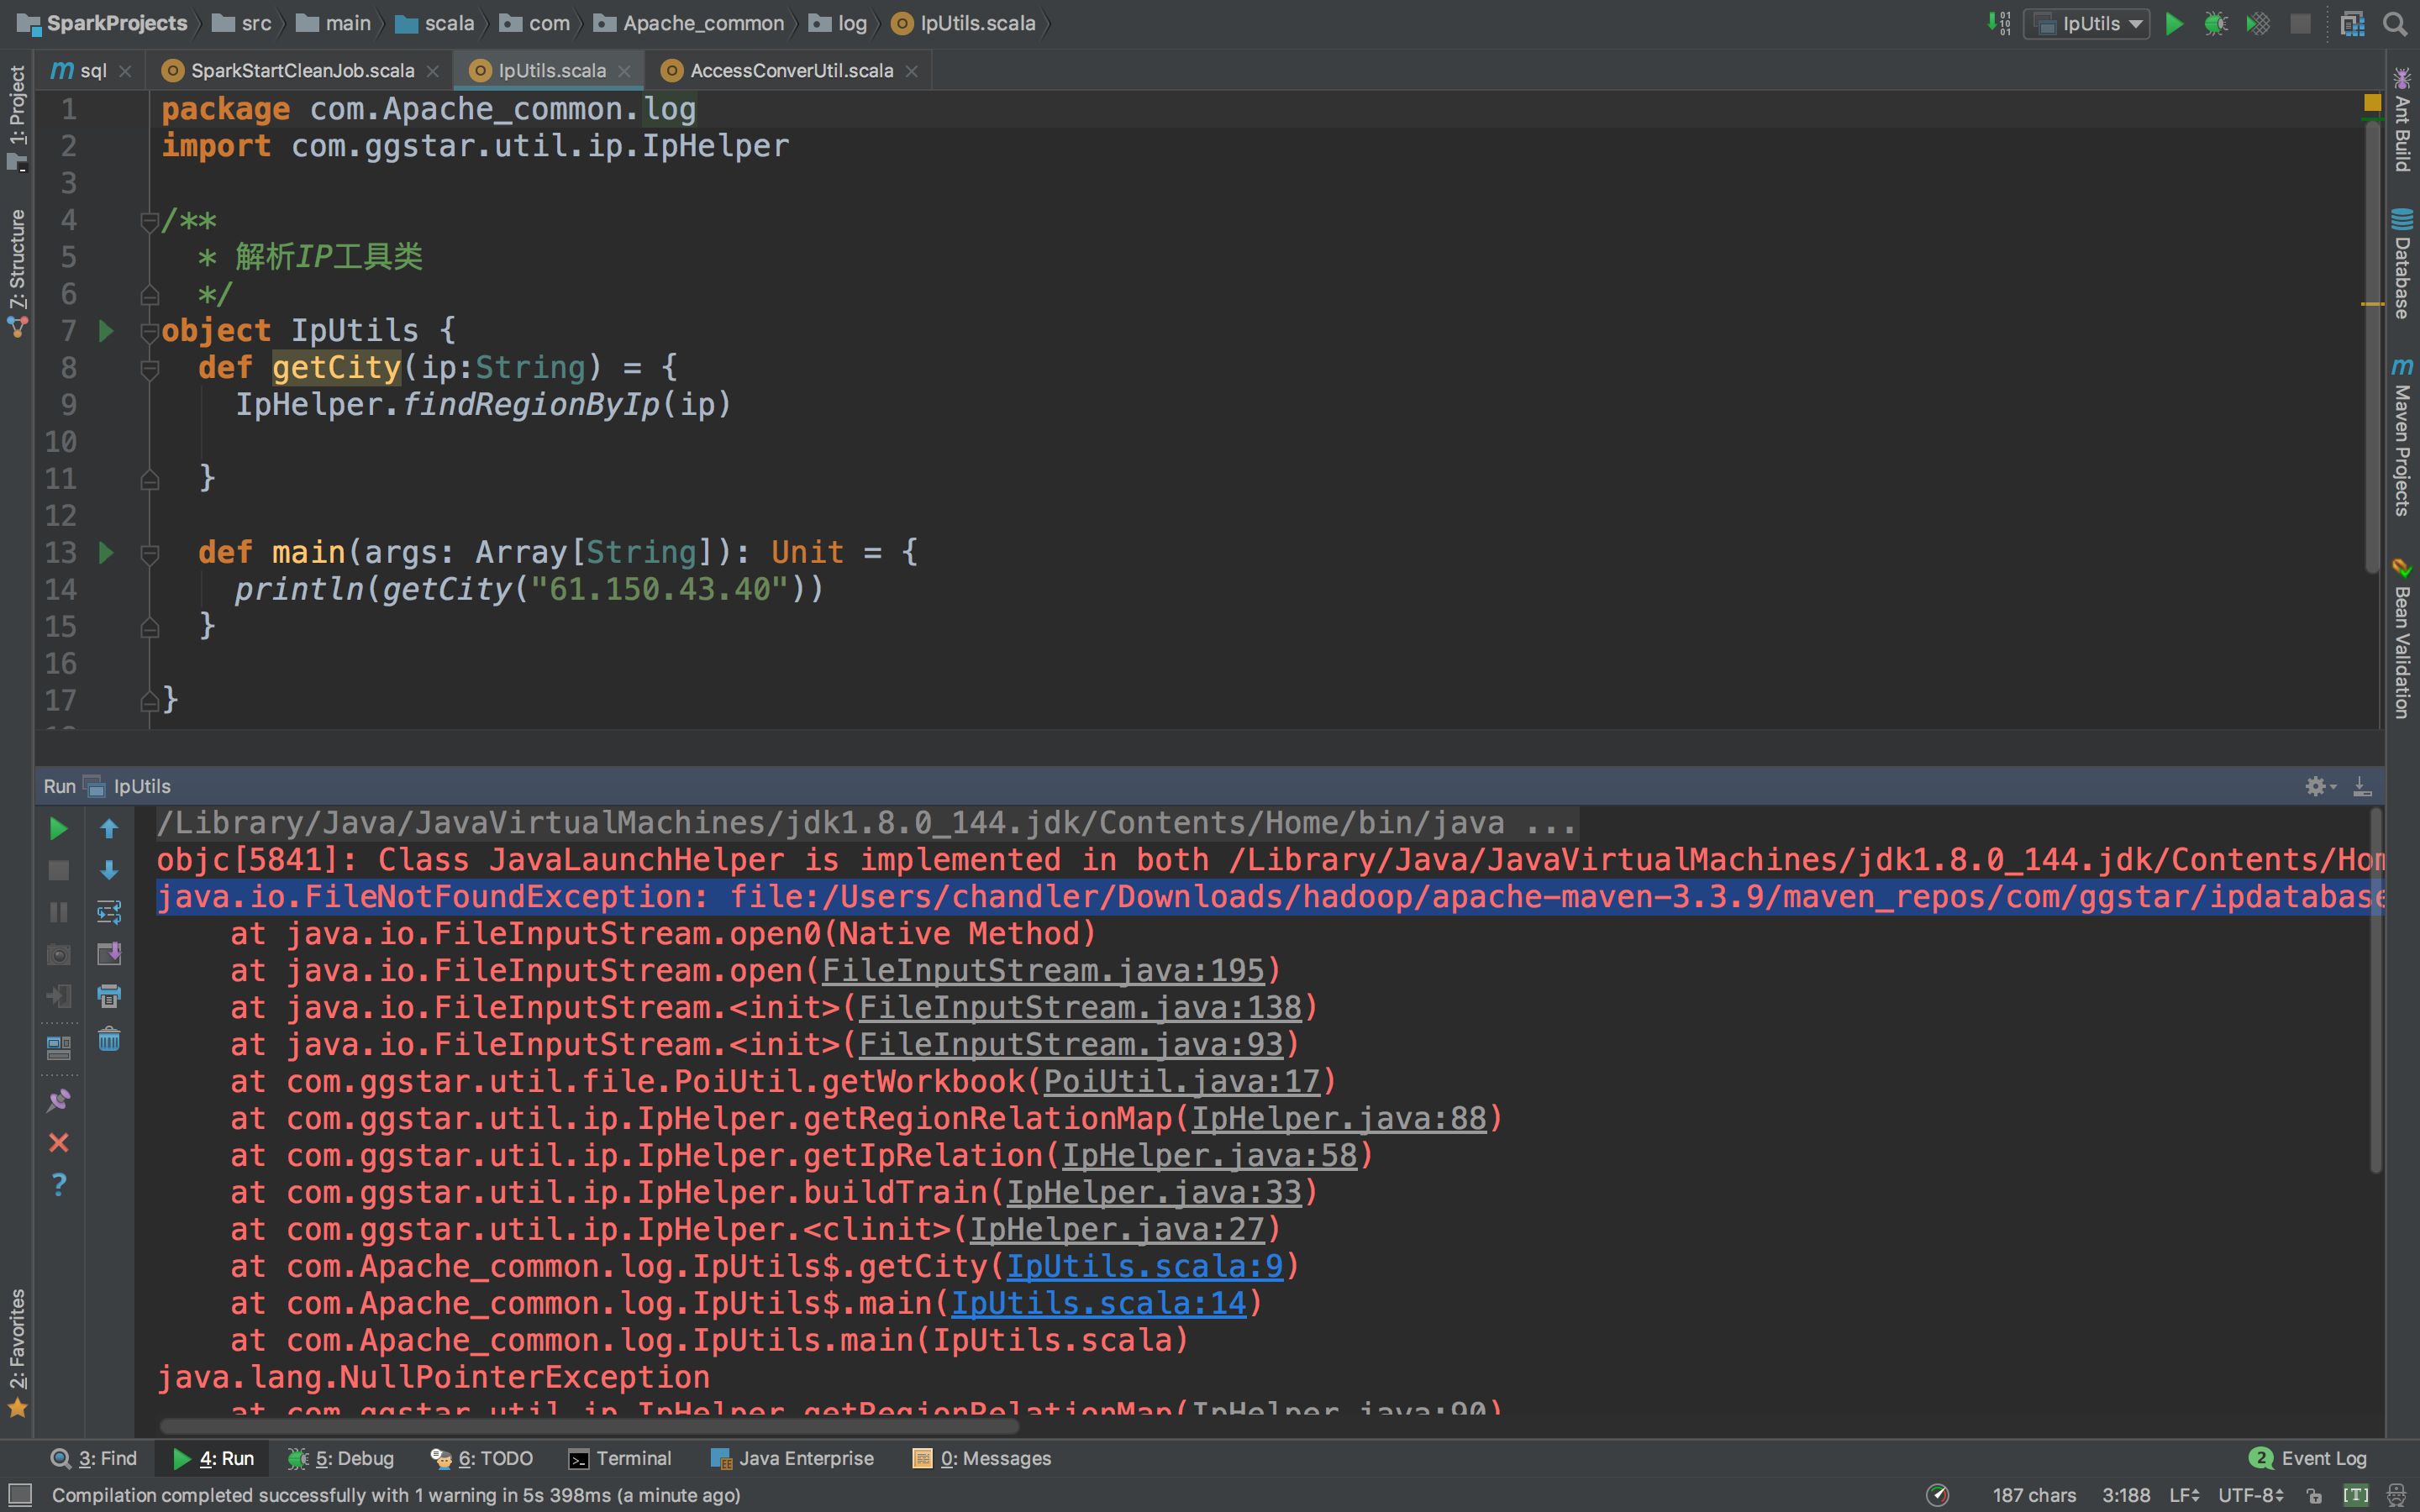This screenshot has height=1512, width=2420.
Task: Click Run with Coverage icon
Action: pos(2257,23)
